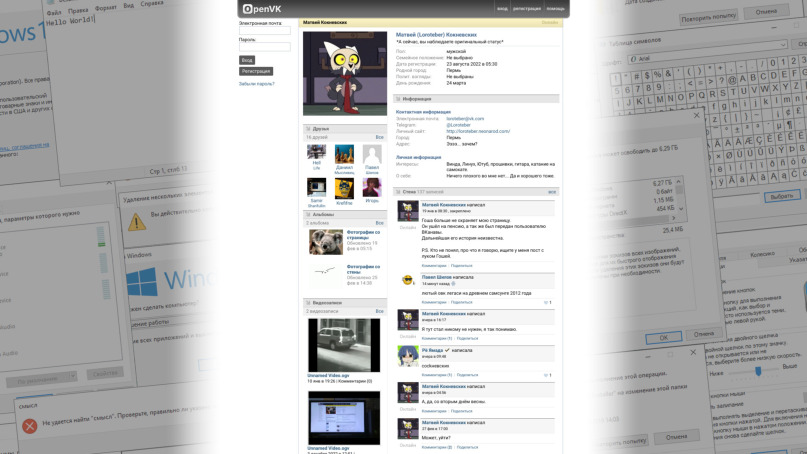The height and width of the screenshot is (454, 807).
Task: Click the warning icon in delete dialog
Action: click(x=136, y=221)
